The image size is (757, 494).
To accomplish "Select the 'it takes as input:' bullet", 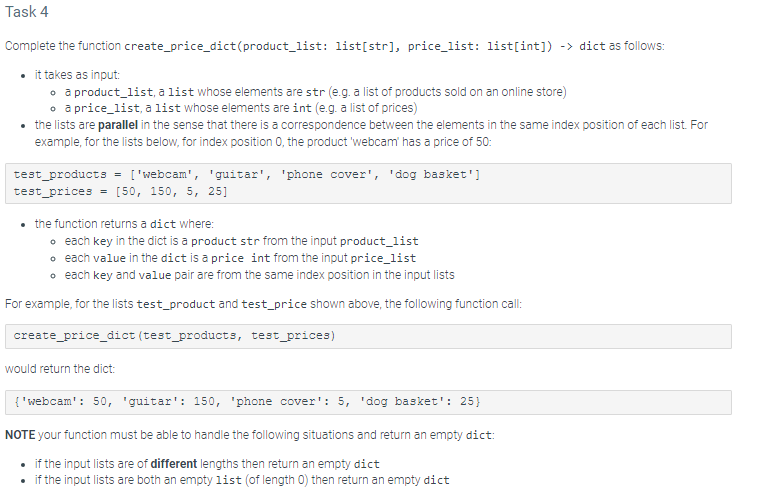I will coord(77,75).
